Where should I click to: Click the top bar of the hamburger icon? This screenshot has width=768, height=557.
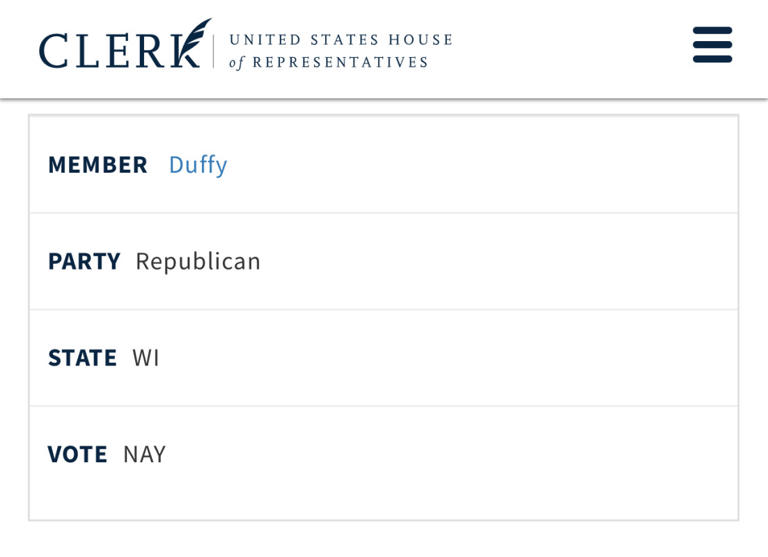[712, 31]
